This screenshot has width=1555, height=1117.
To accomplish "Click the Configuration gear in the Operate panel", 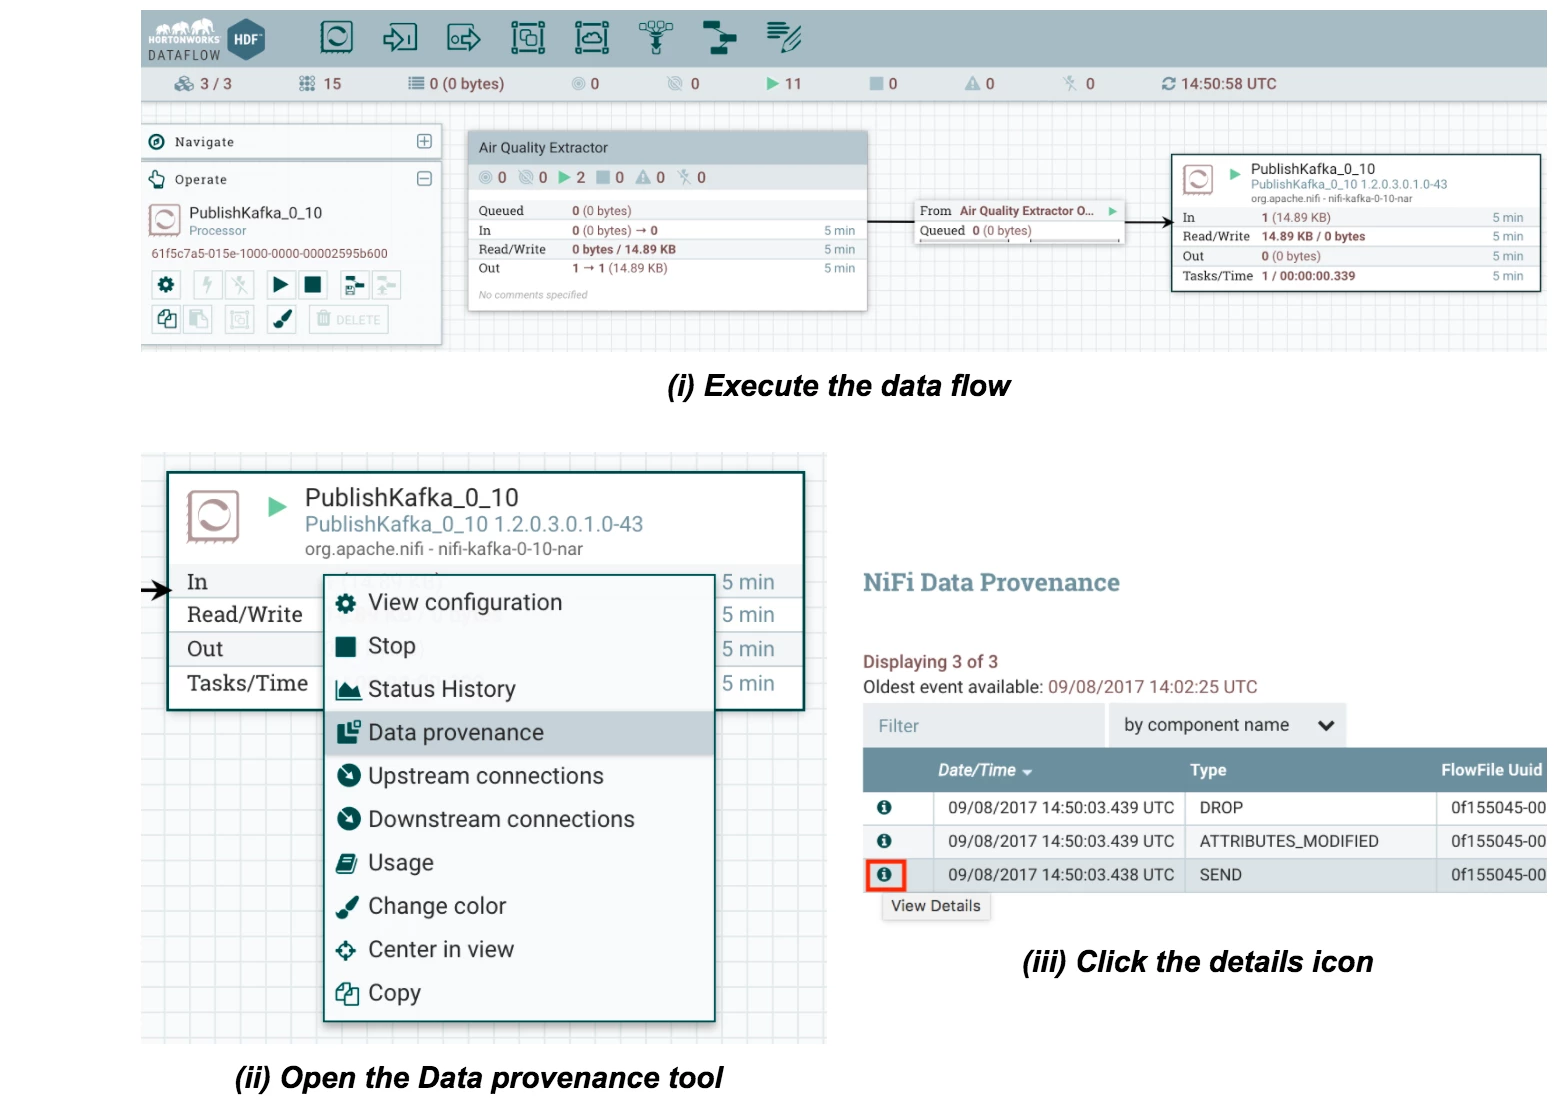I will (x=166, y=285).
